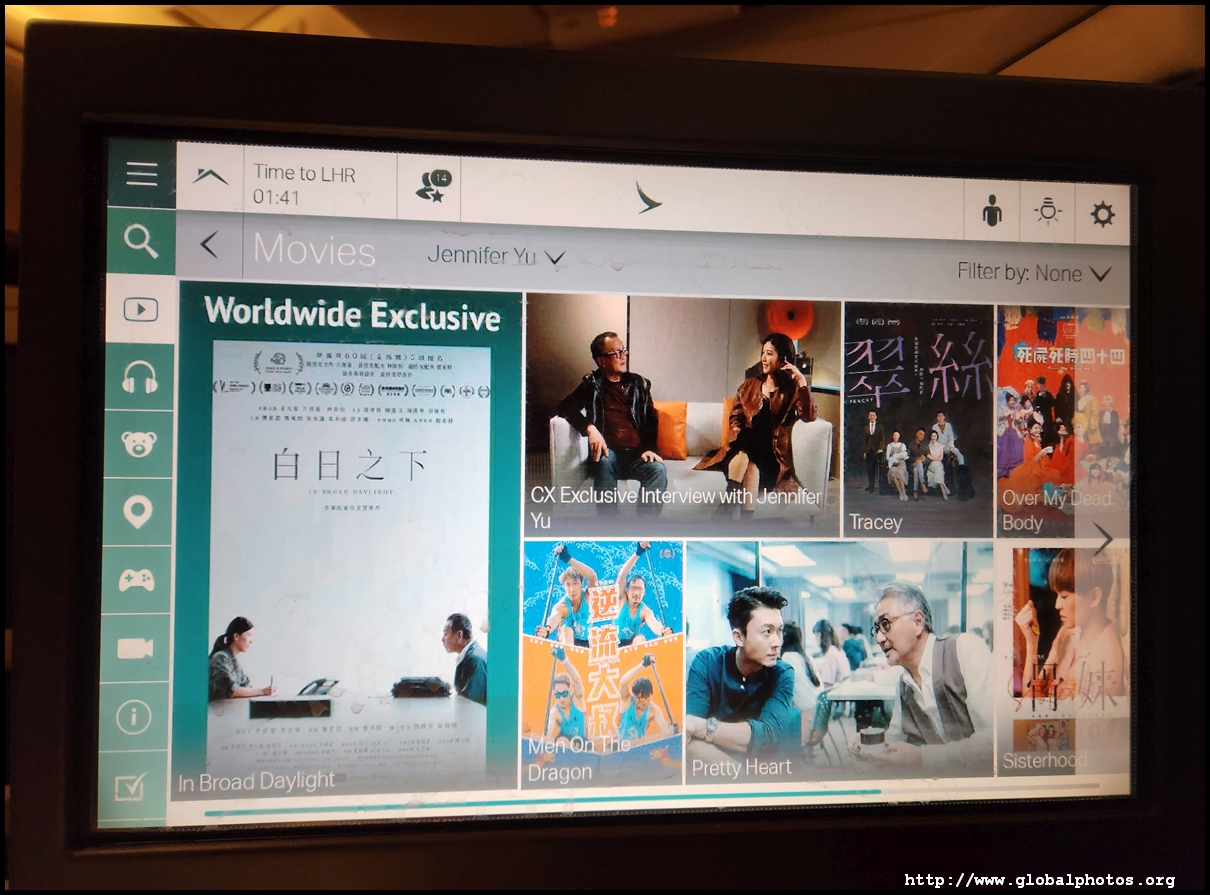Tap the Time to LHR display
The image size is (1210, 895).
tap(304, 184)
